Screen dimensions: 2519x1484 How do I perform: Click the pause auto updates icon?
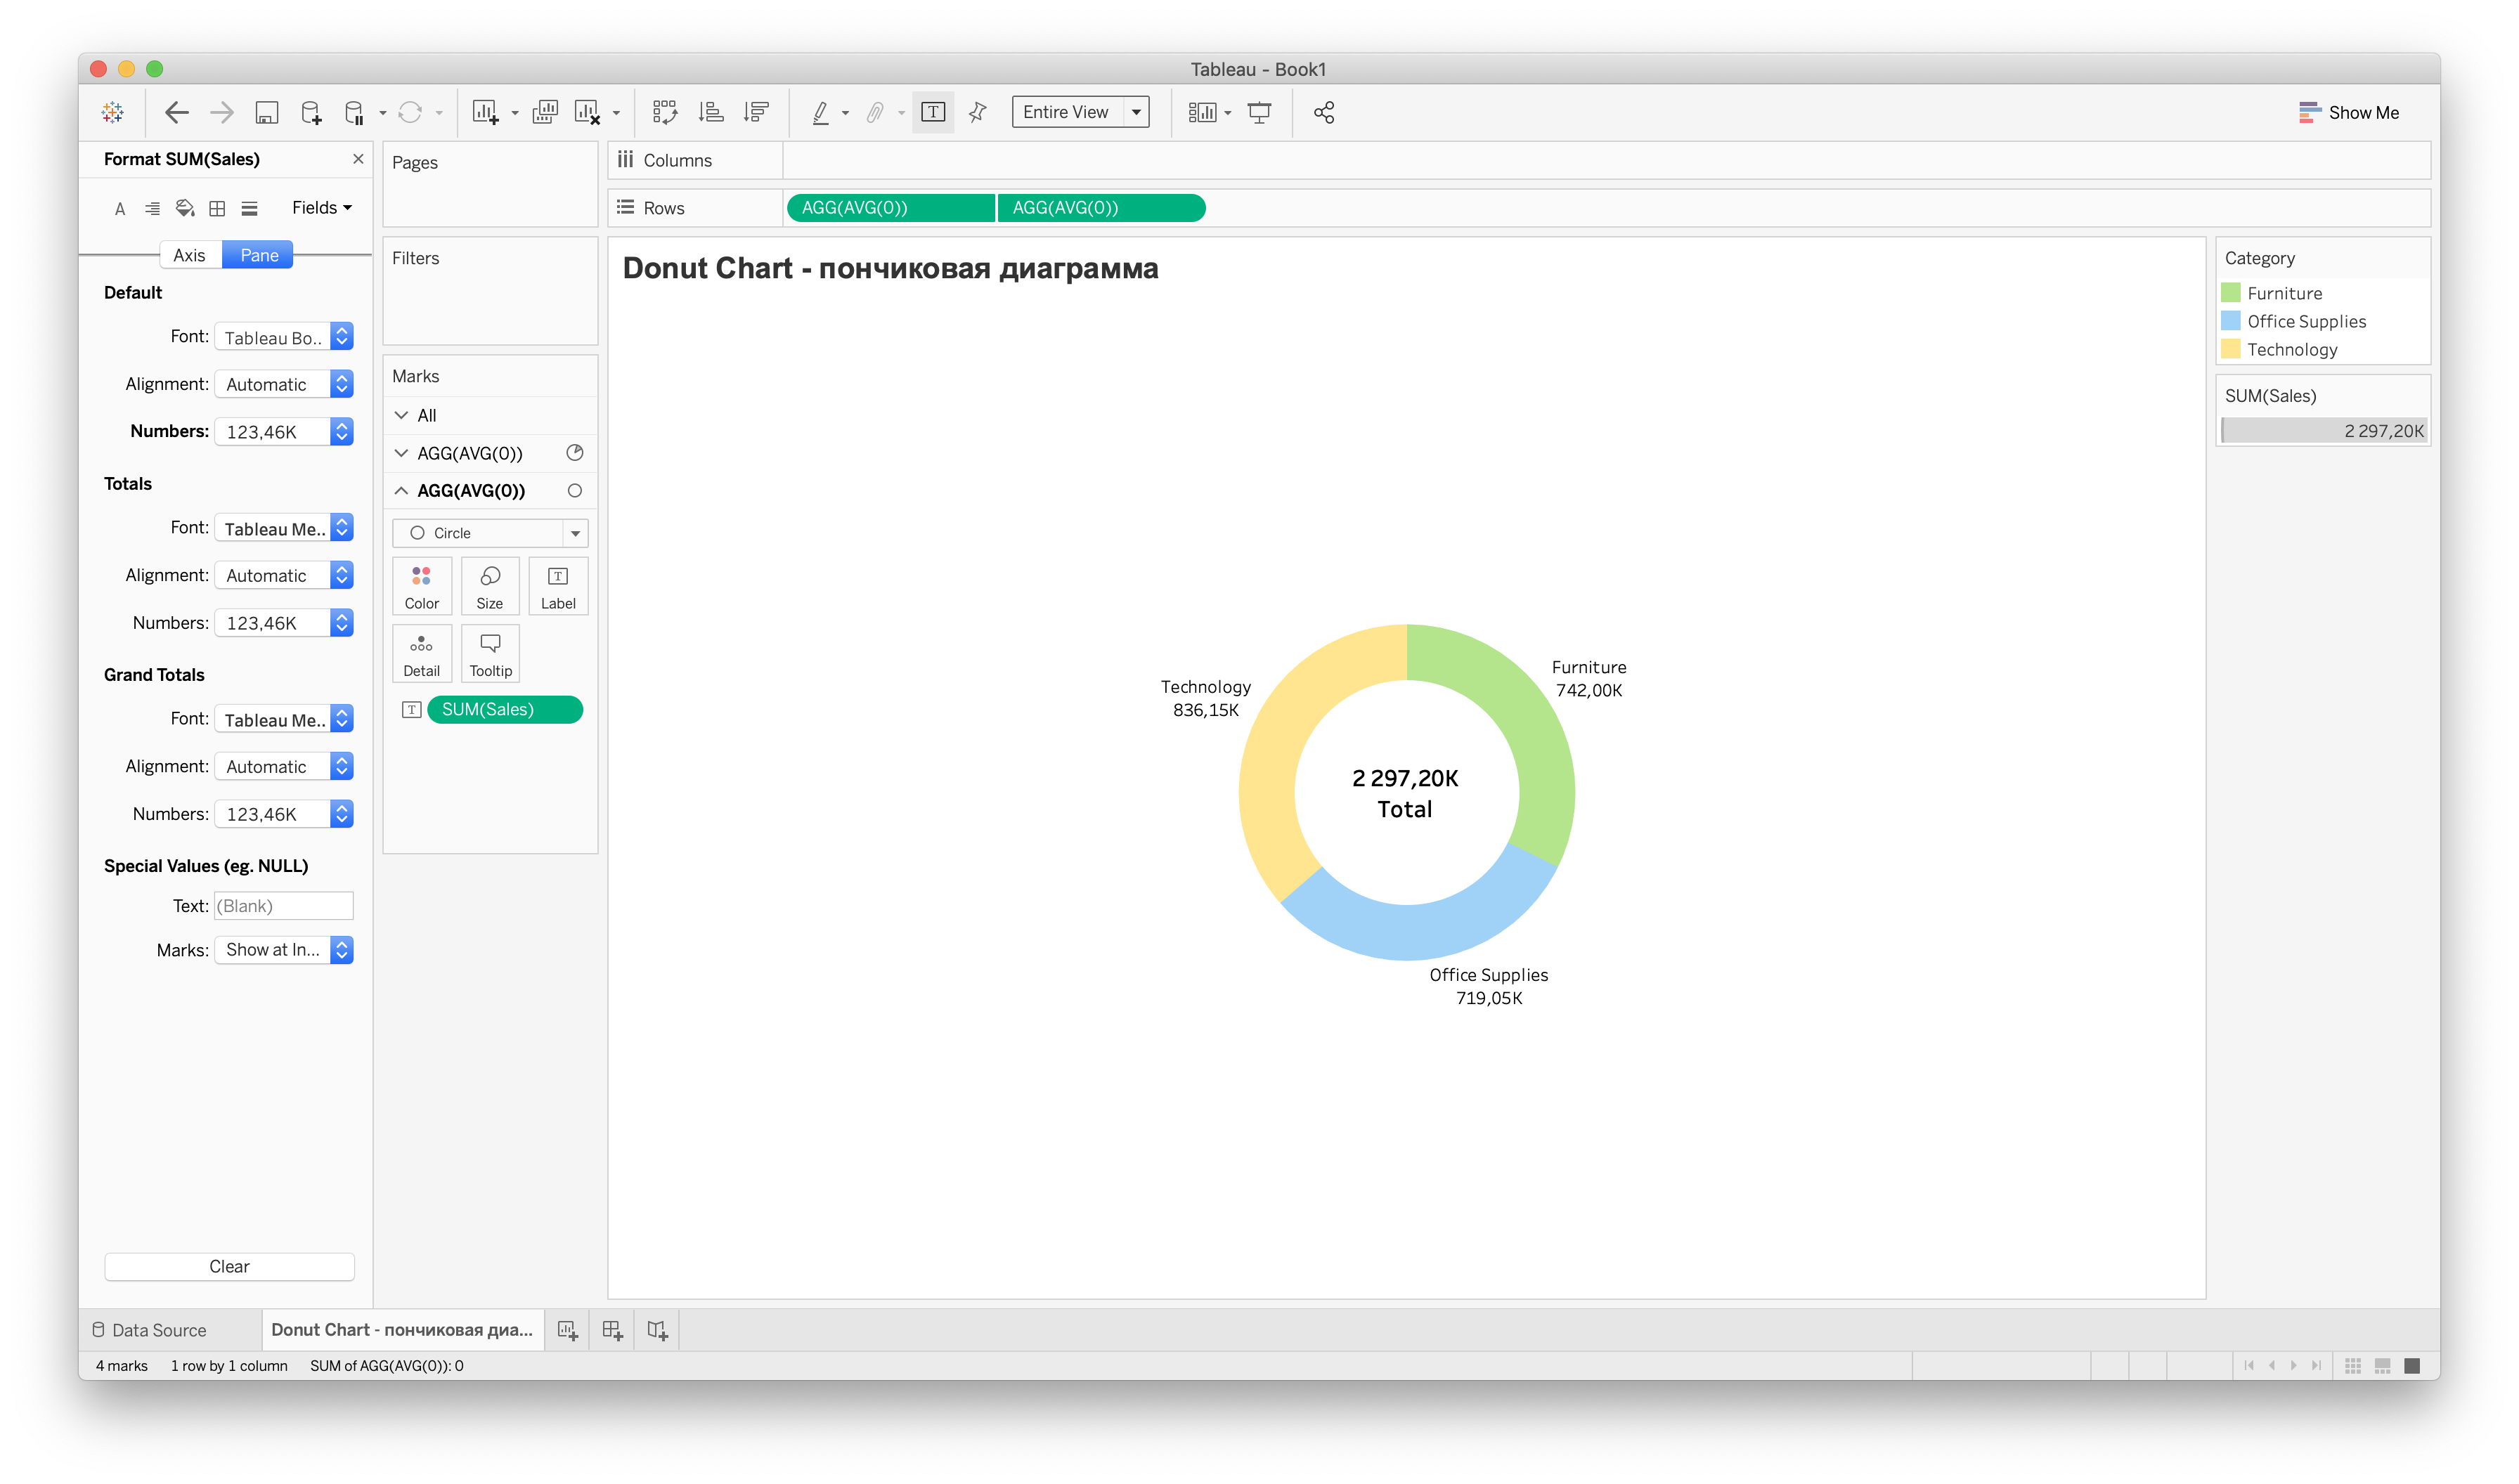tap(354, 112)
